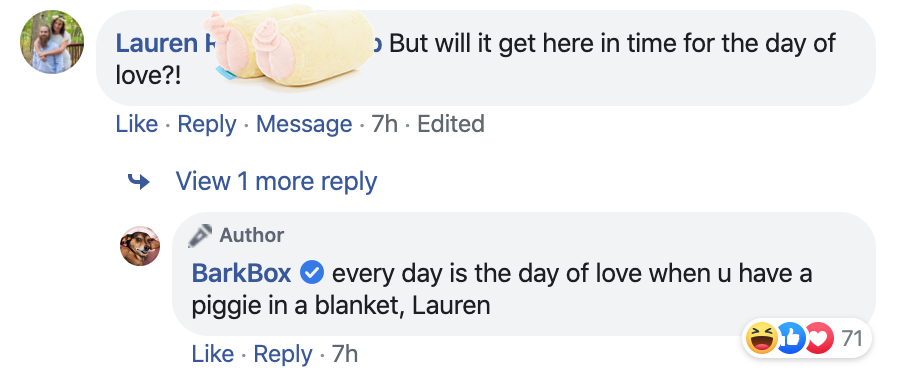Like Lauren's comment

coord(137,124)
